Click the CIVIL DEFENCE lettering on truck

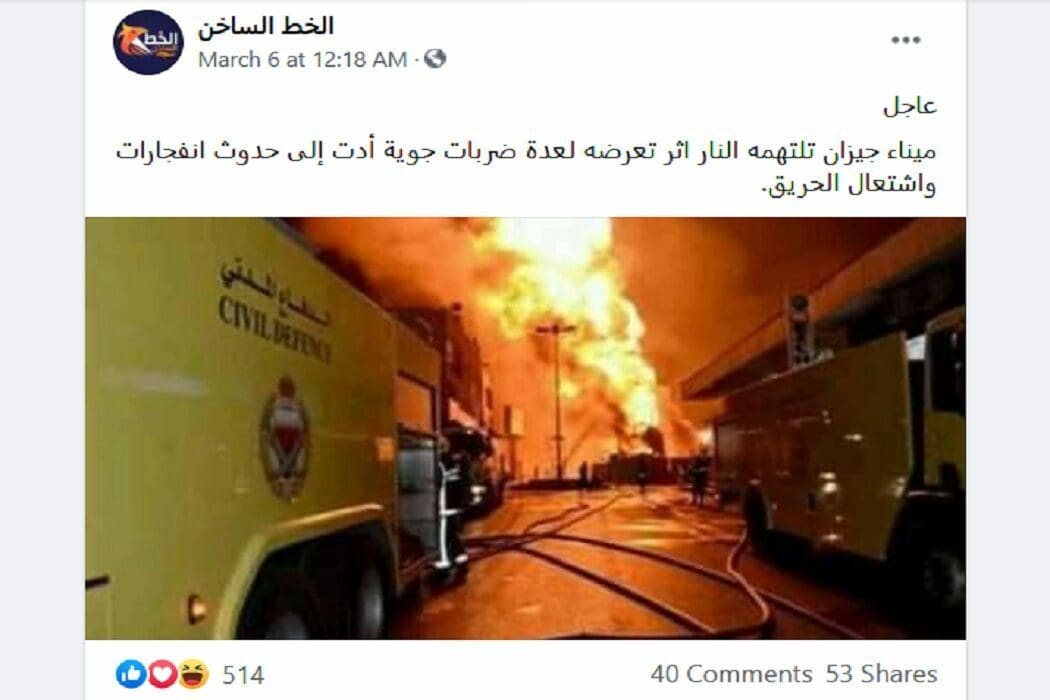tap(275, 331)
